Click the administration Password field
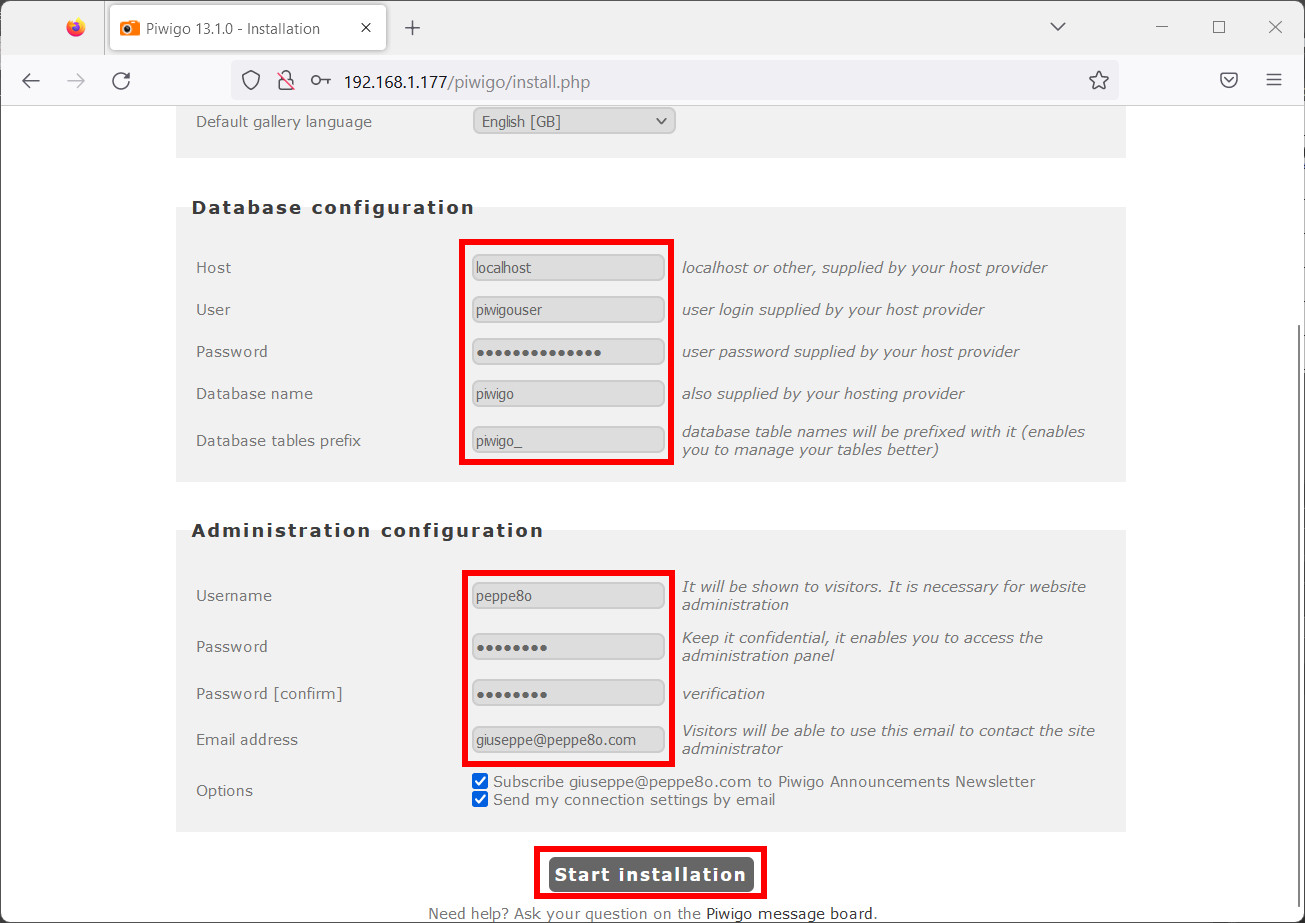This screenshot has width=1305, height=923. click(568, 647)
